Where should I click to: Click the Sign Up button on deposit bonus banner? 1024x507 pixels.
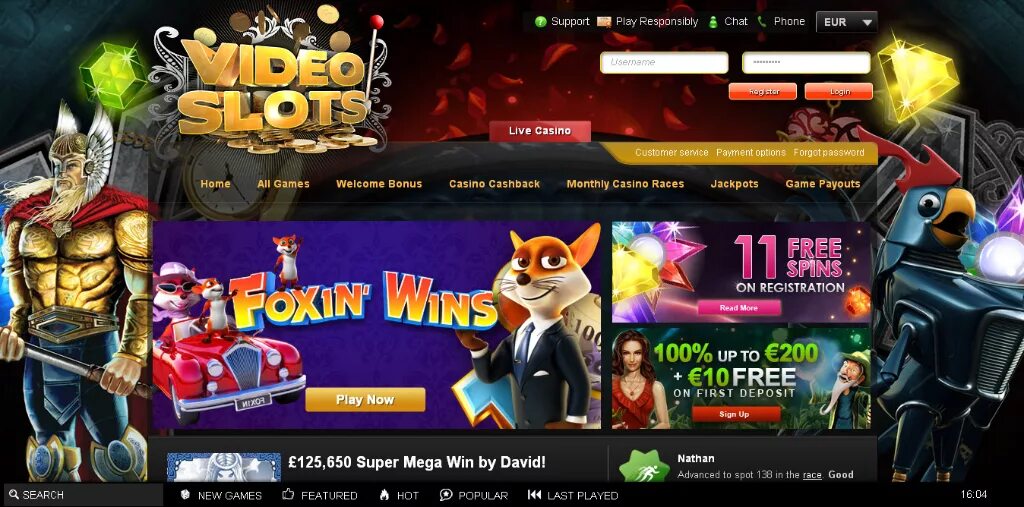point(735,414)
